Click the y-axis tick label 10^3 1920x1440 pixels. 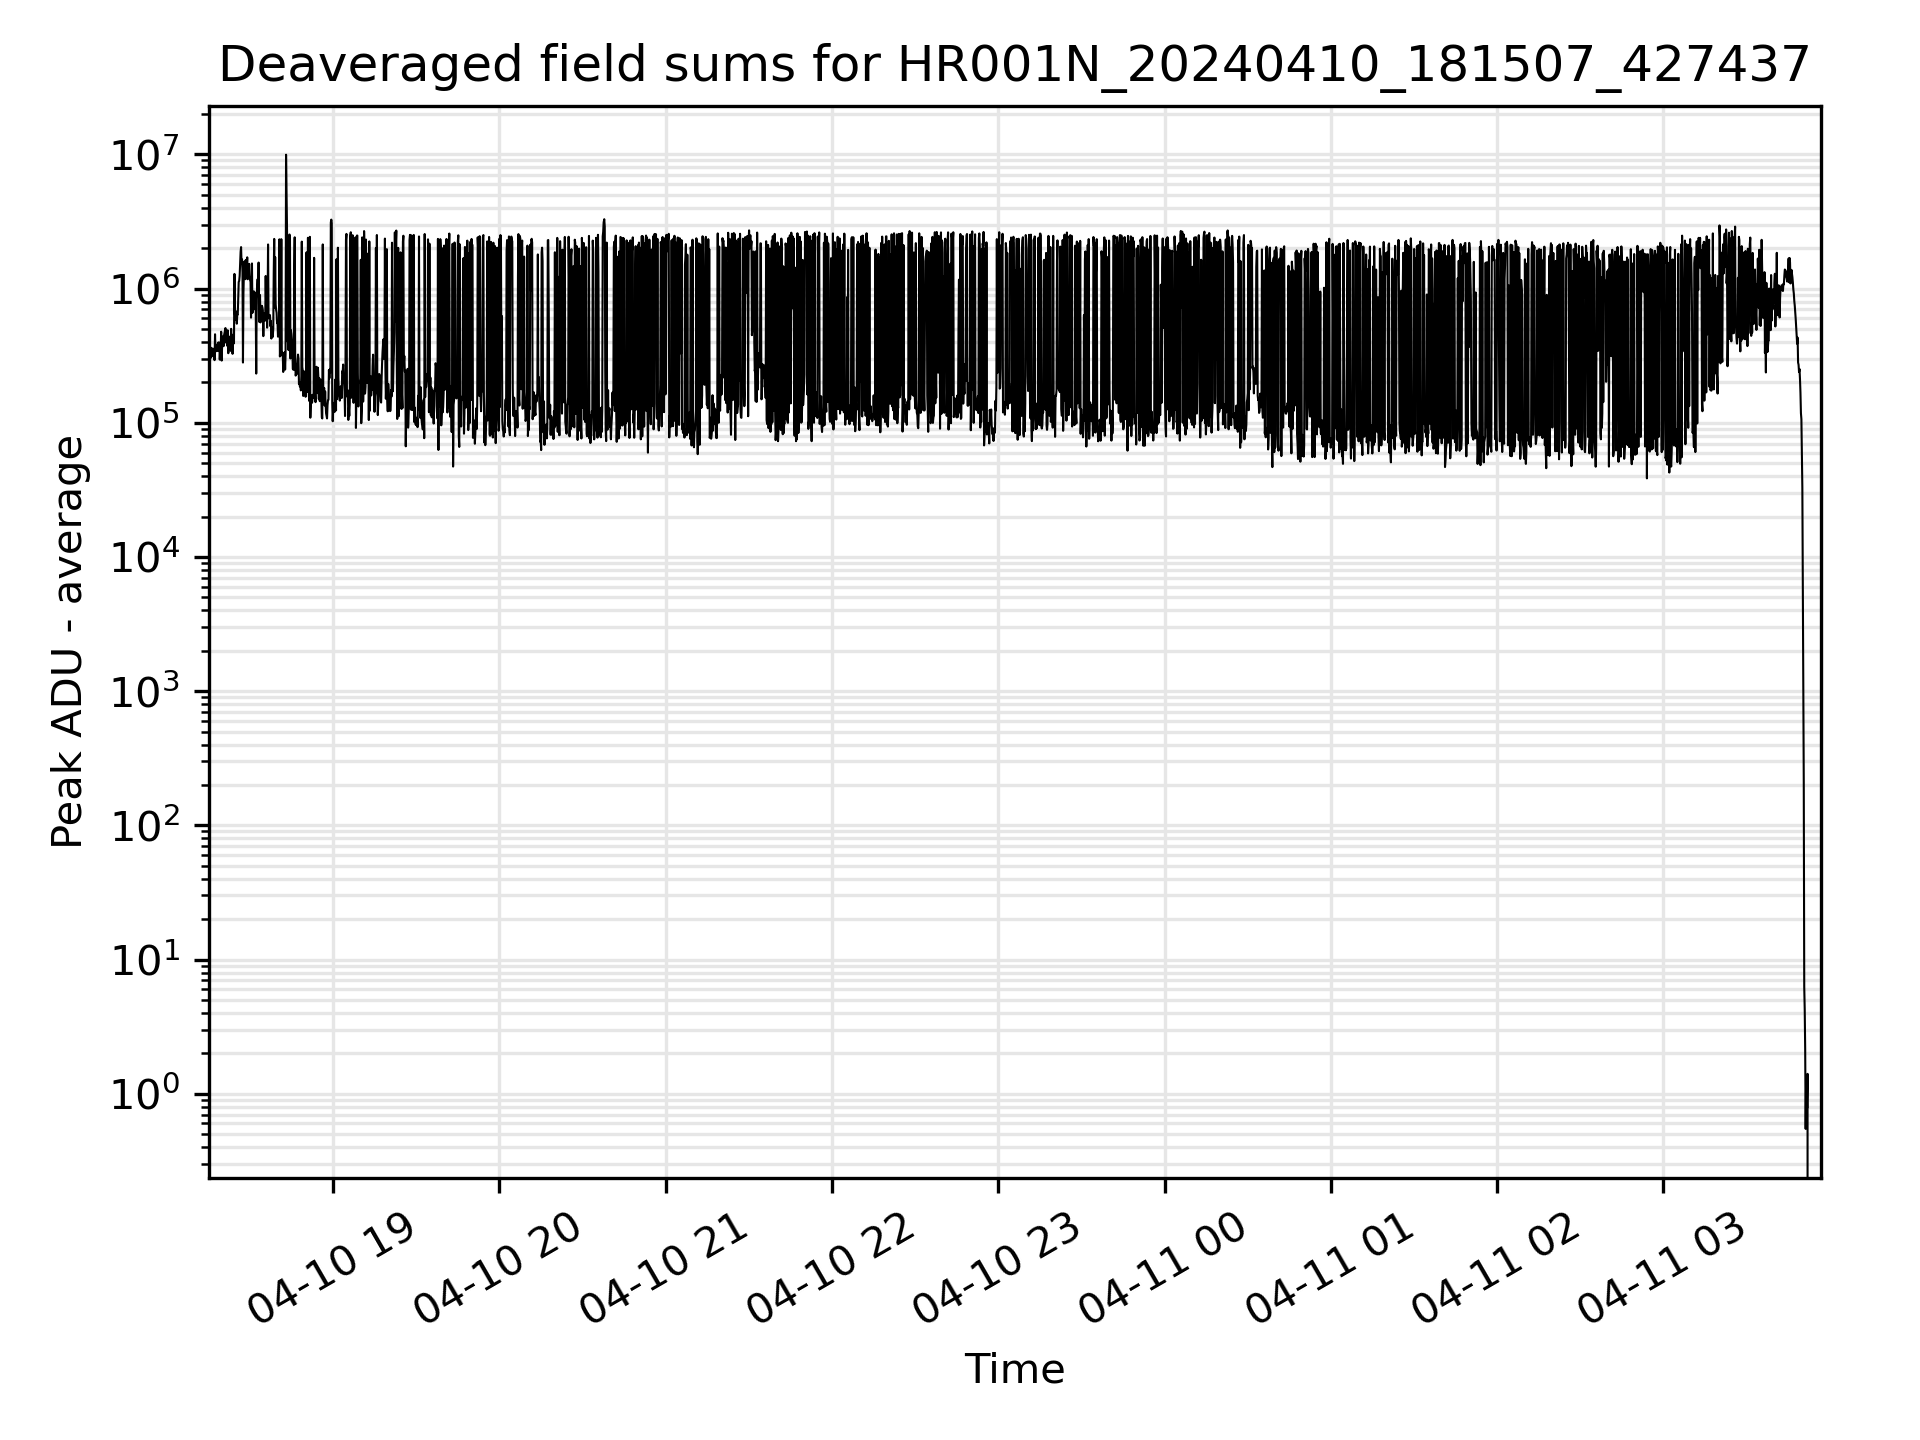(x=146, y=691)
